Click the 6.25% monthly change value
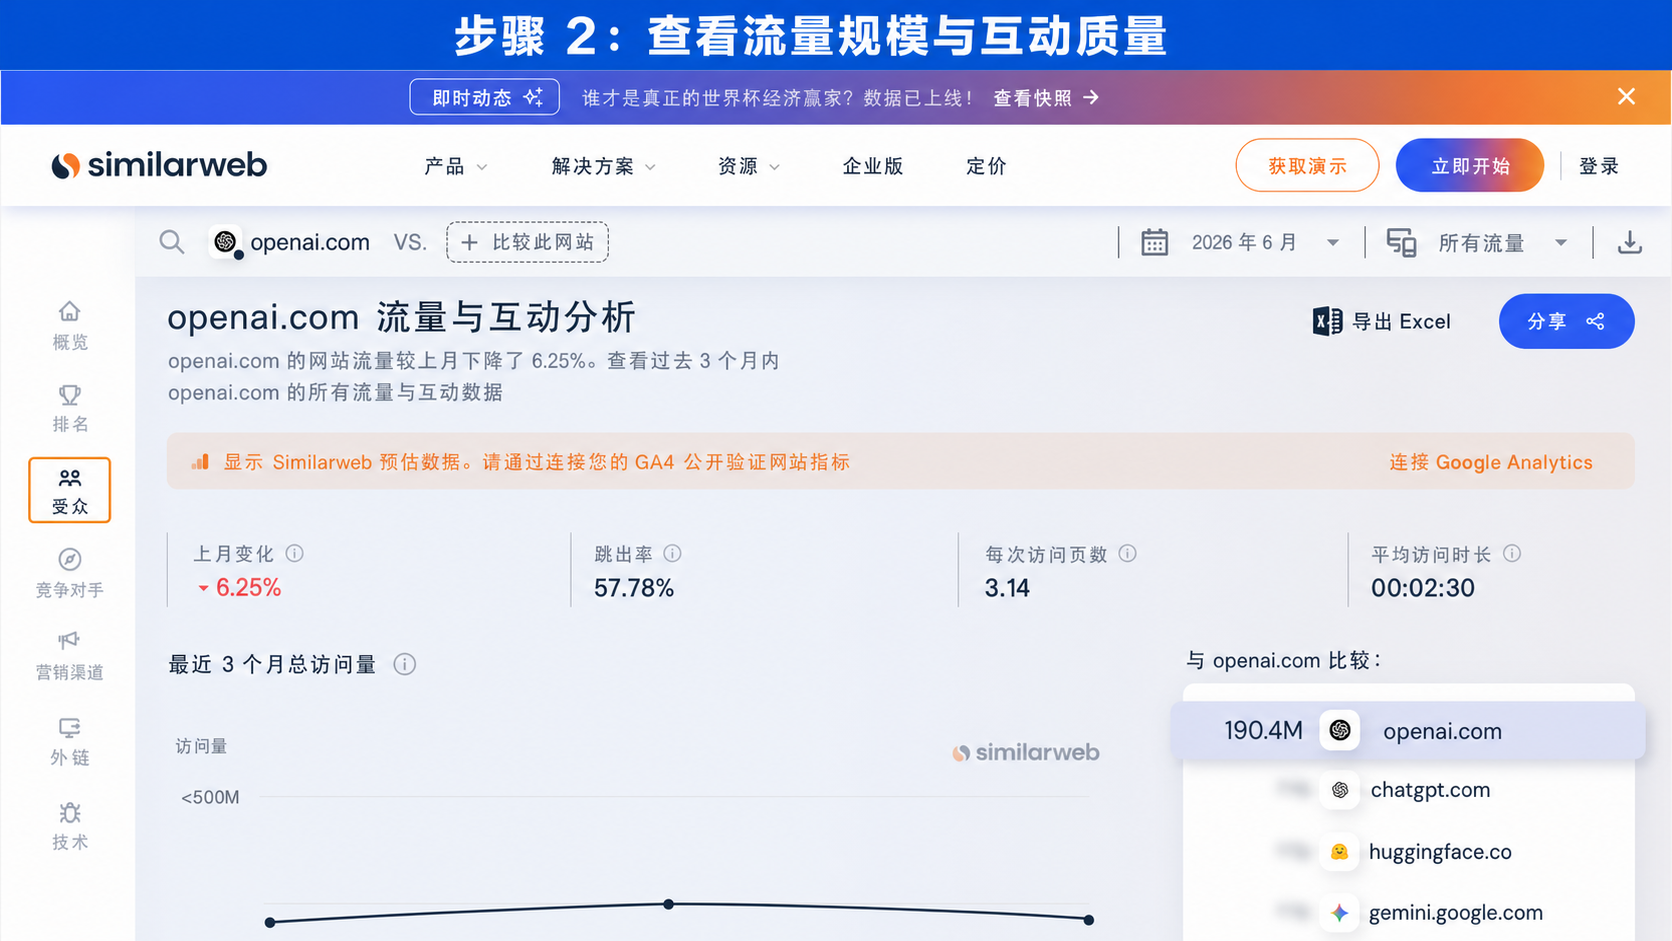 [248, 588]
